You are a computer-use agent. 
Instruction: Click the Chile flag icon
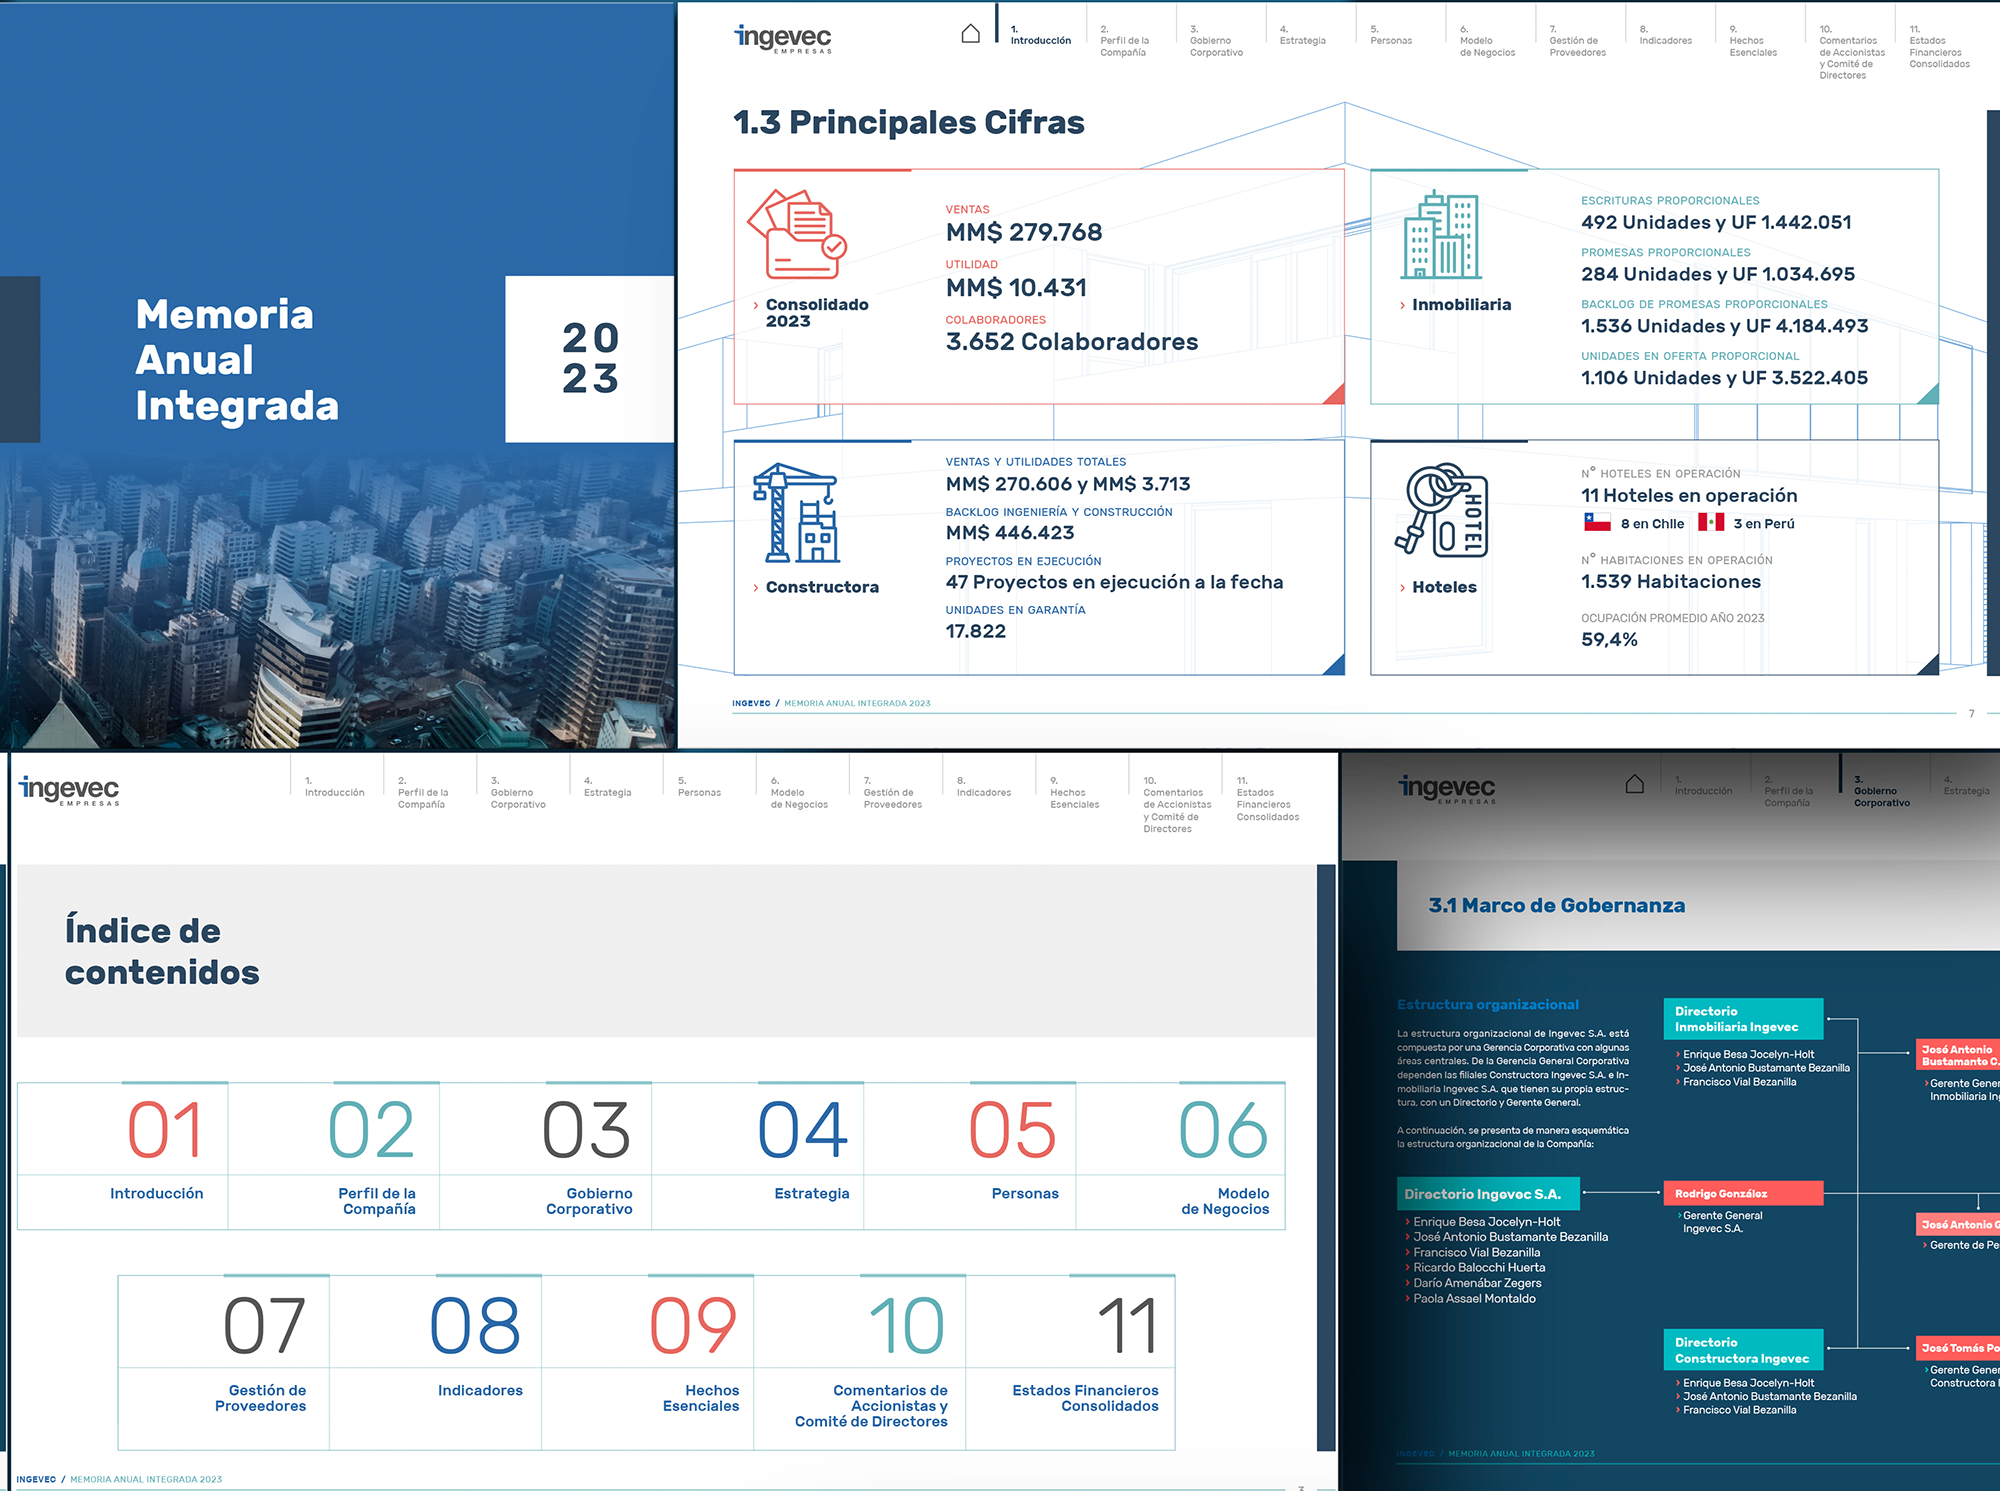point(1597,523)
